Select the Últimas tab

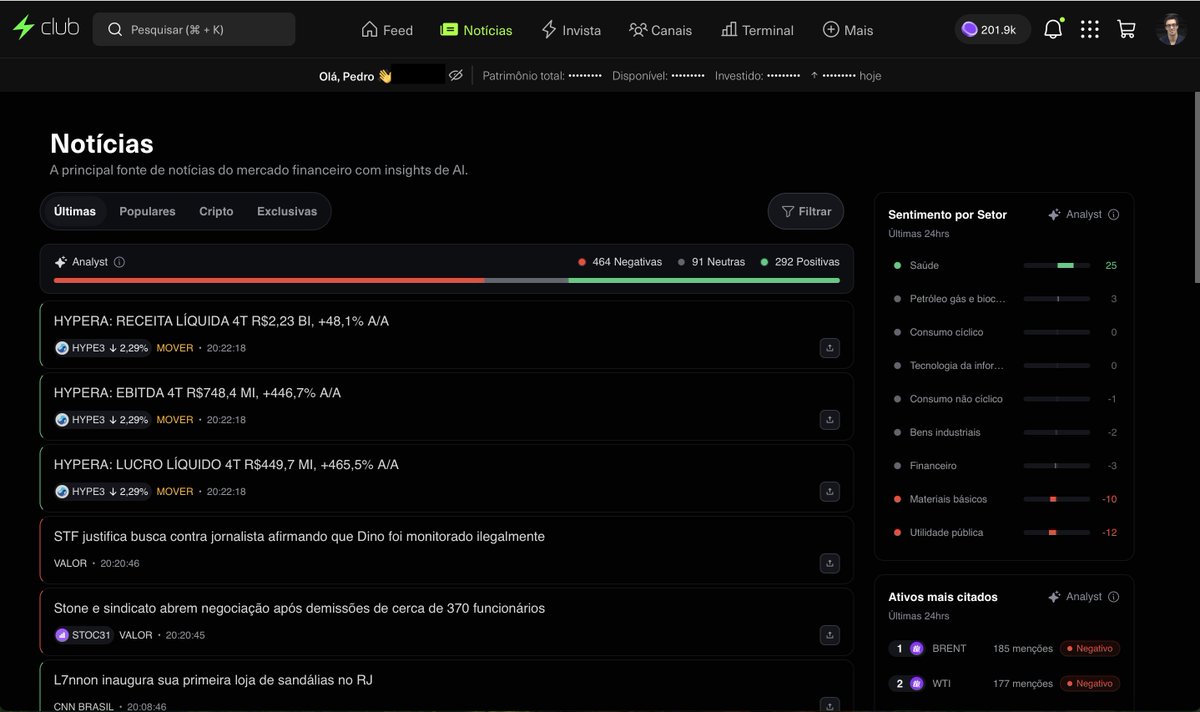click(75, 211)
